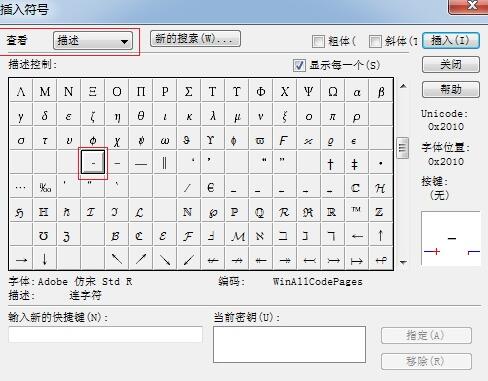Select the capital Pi Π symbol

pyautogui.click(x=141, y=91)
